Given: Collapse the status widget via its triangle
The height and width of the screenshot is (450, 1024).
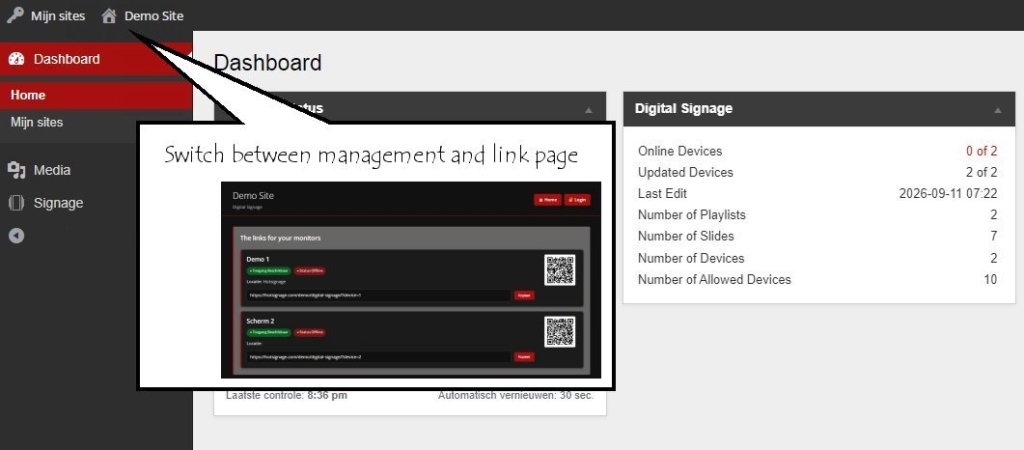Looking at the screenshot, I should (588, 110).
